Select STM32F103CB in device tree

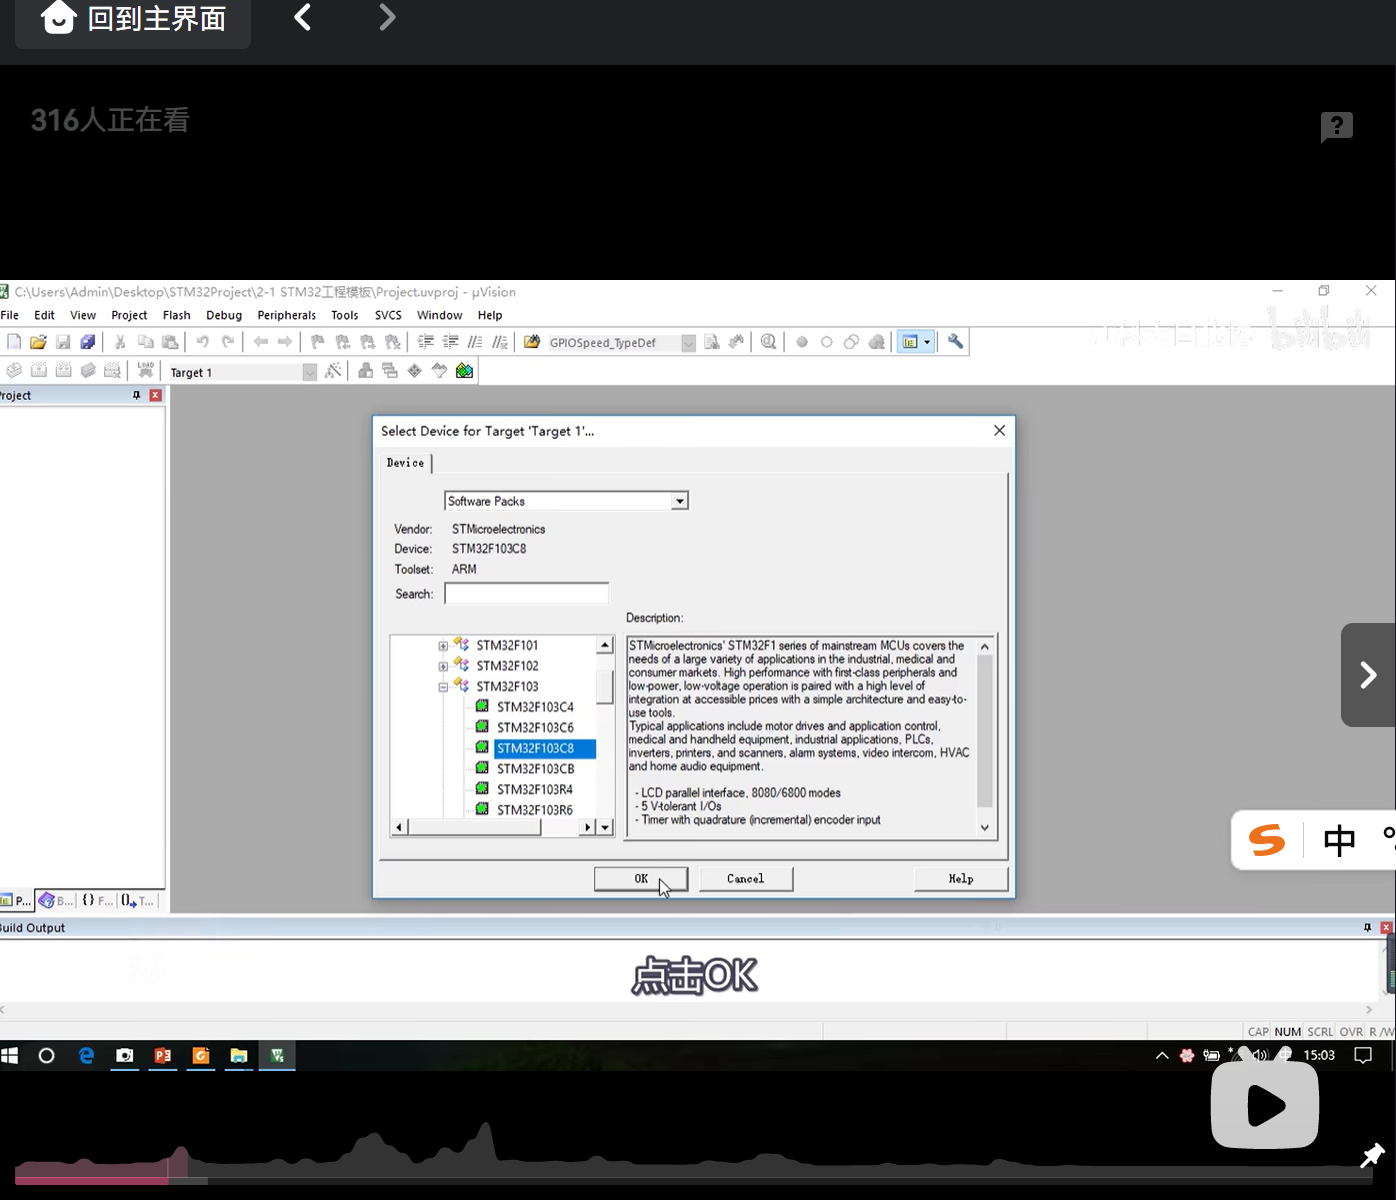(x=535, y=769)
